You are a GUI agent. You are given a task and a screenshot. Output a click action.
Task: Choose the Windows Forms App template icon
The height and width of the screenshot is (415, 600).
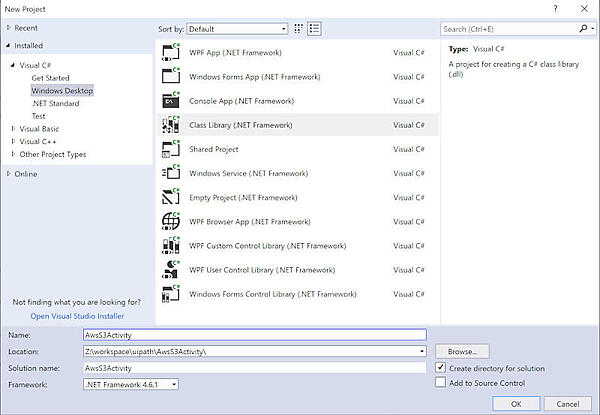(x=169, y=76)
